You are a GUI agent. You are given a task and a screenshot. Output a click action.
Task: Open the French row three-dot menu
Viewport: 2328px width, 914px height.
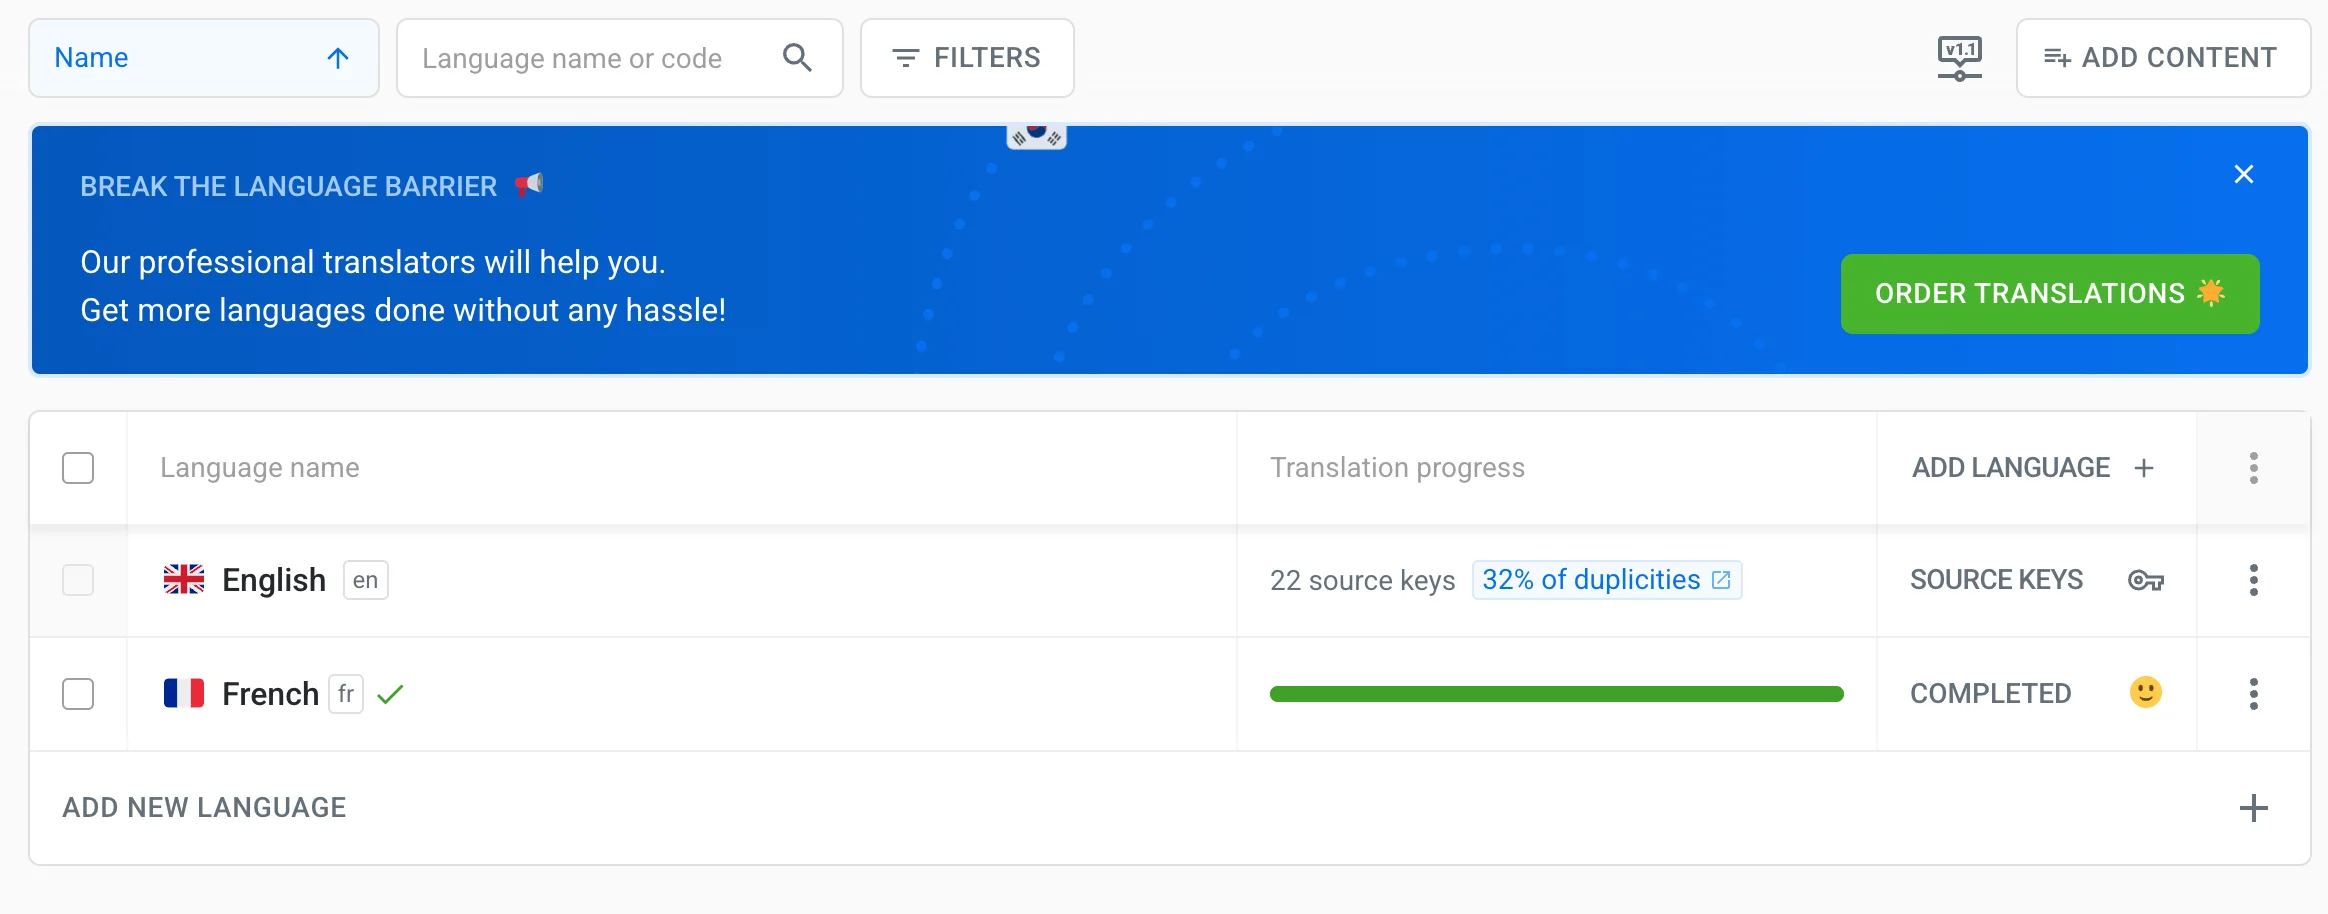2253,694
